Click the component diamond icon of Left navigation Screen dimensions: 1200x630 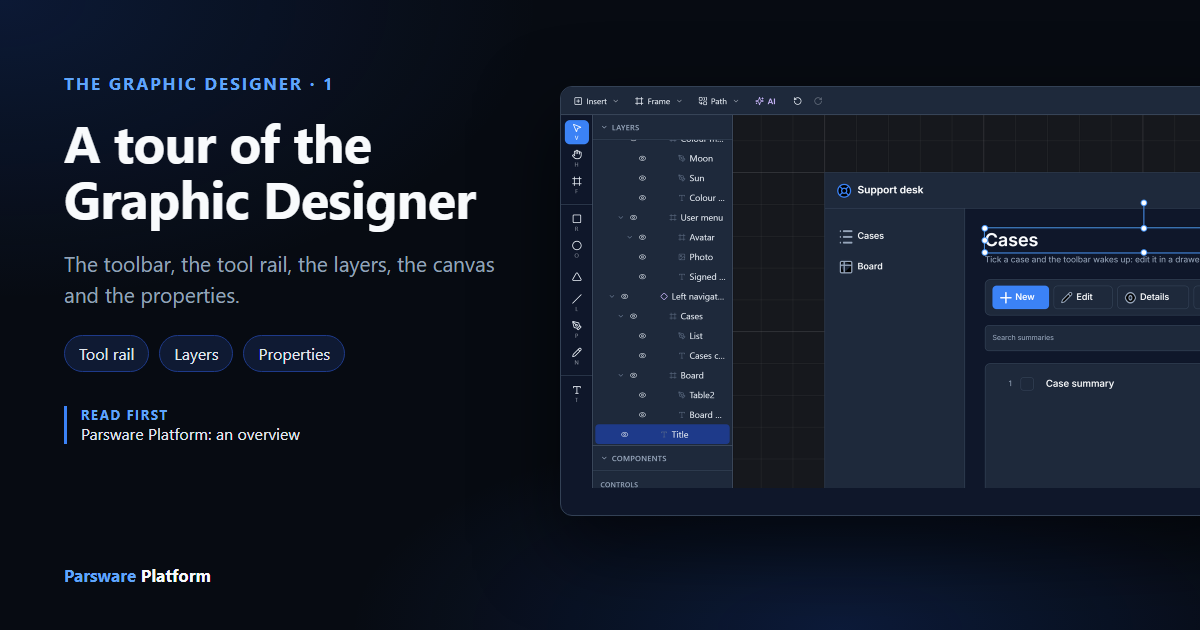point(664,297)
